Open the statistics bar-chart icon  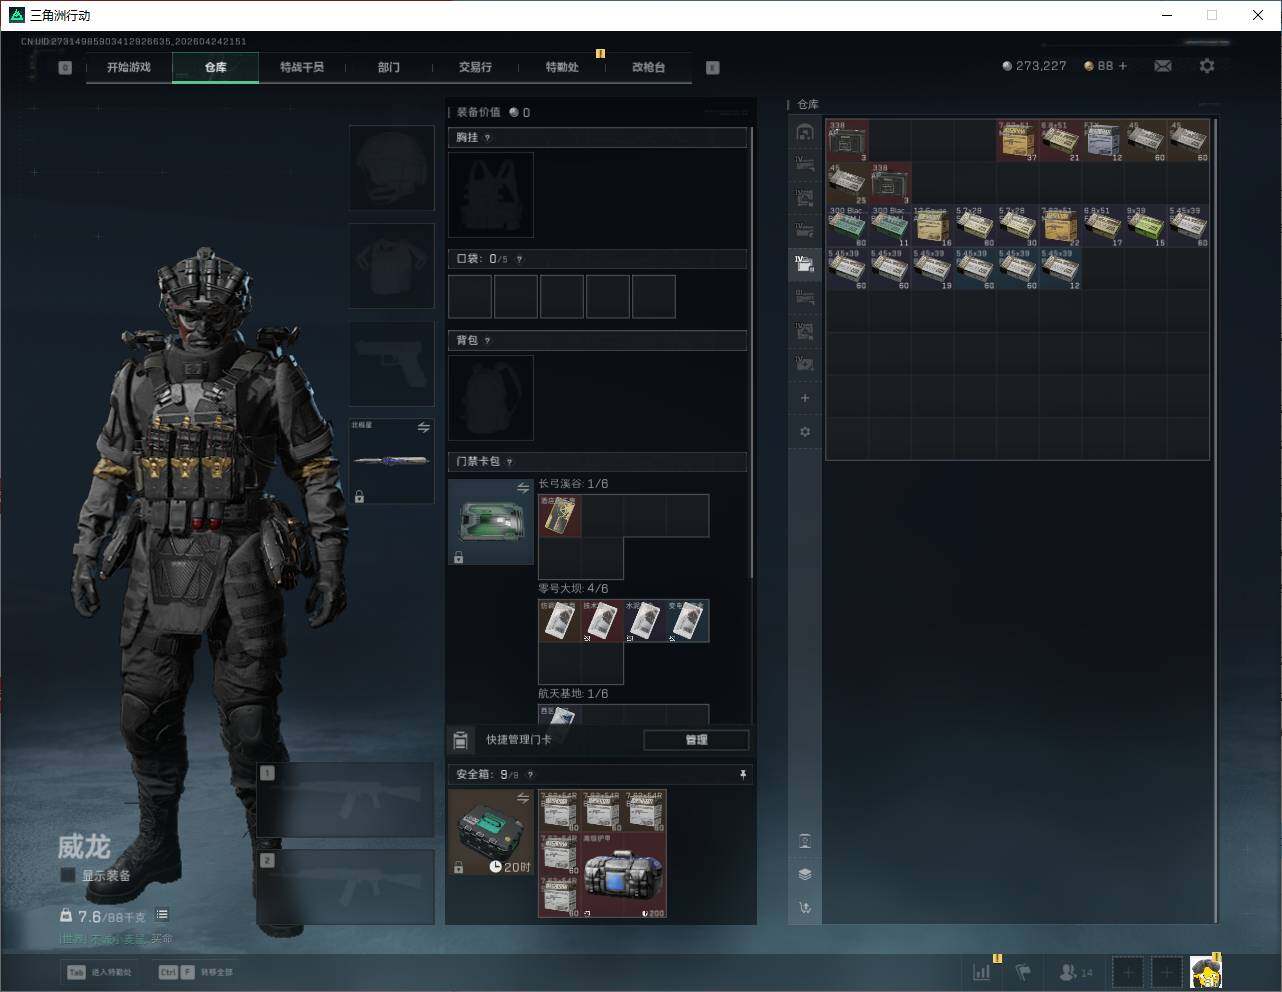[x=982, y=971]
